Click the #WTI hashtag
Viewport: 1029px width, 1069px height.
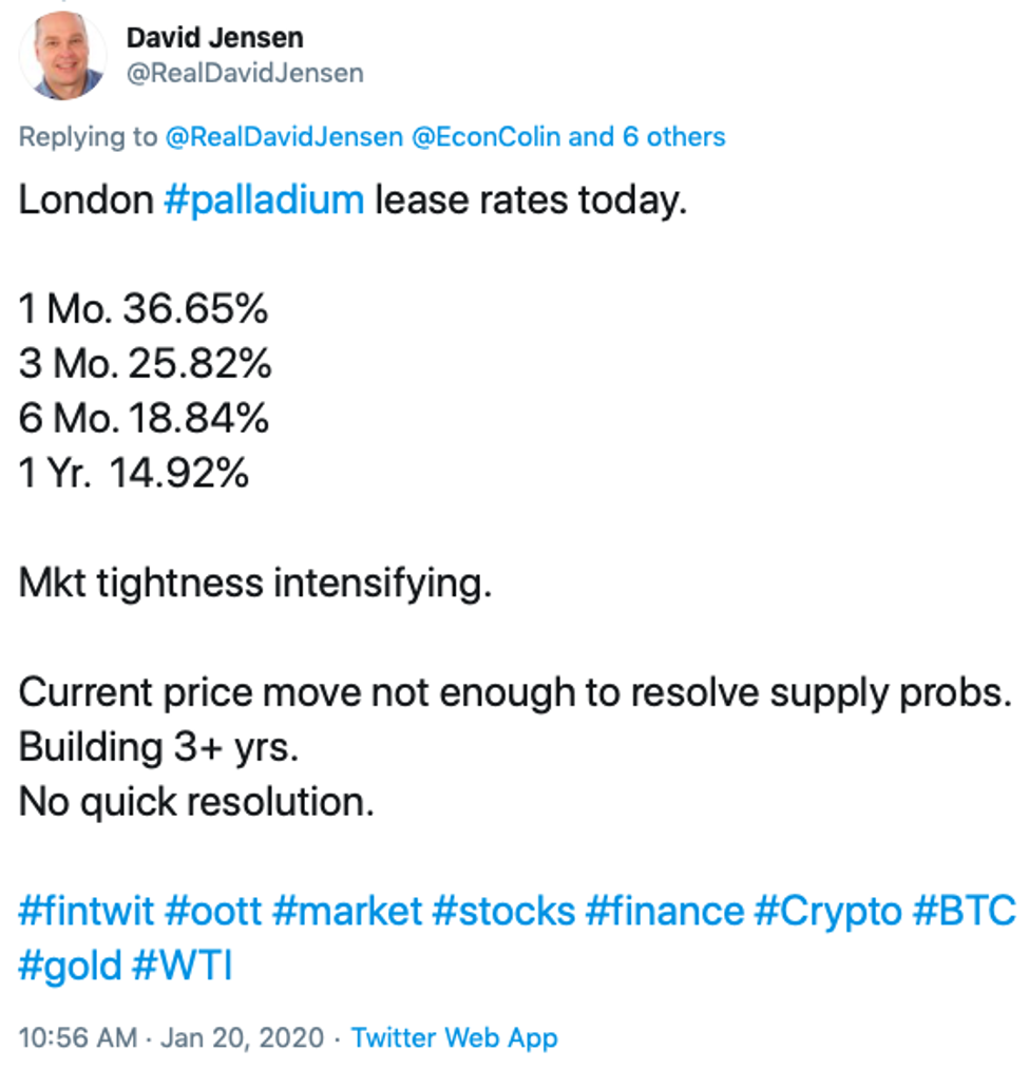click(x=184, y=966)
